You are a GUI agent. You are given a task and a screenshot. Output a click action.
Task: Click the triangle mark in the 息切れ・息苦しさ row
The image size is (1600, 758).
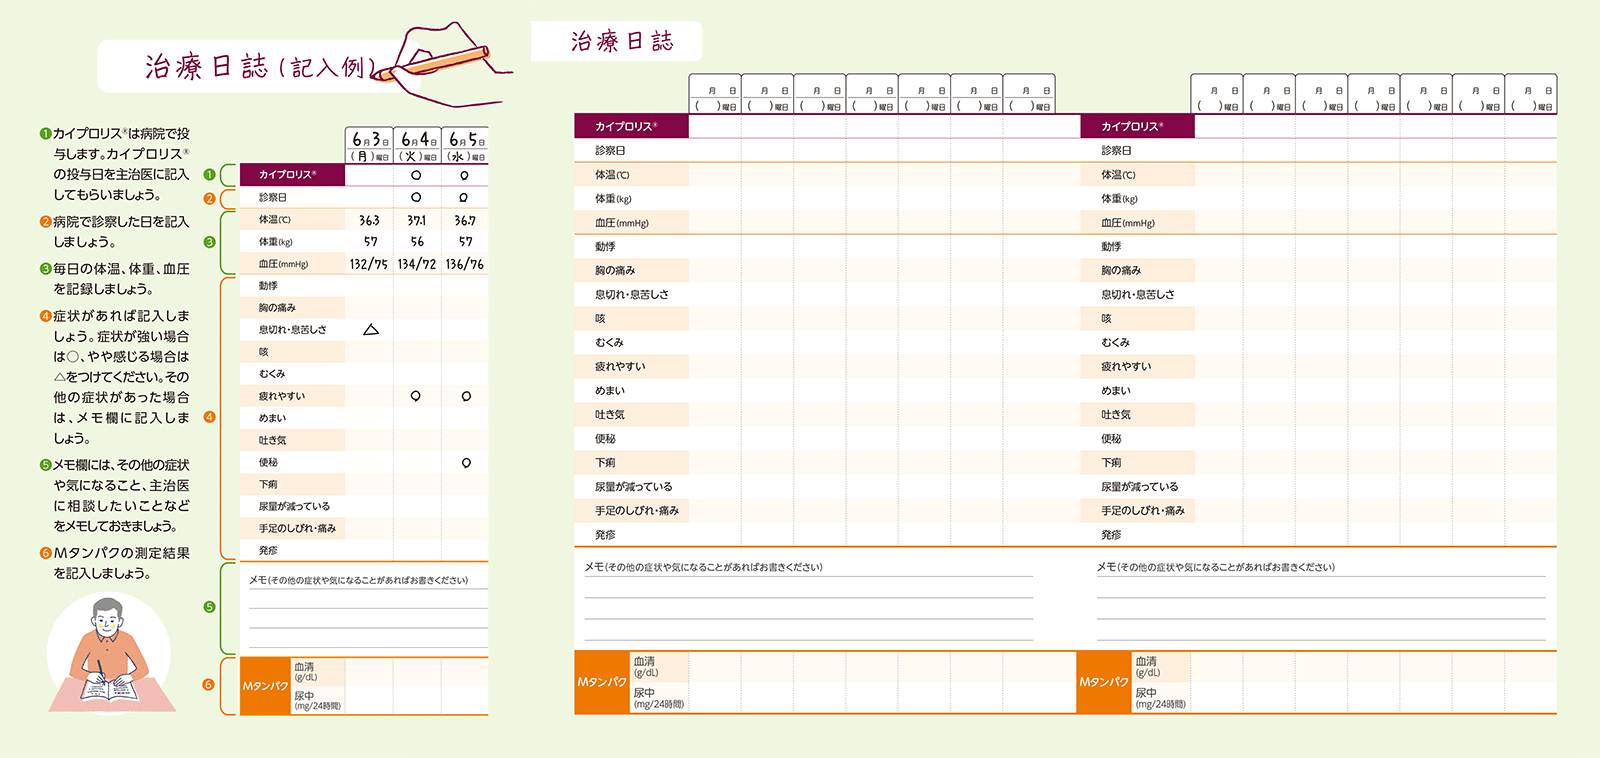pos(371,329)
